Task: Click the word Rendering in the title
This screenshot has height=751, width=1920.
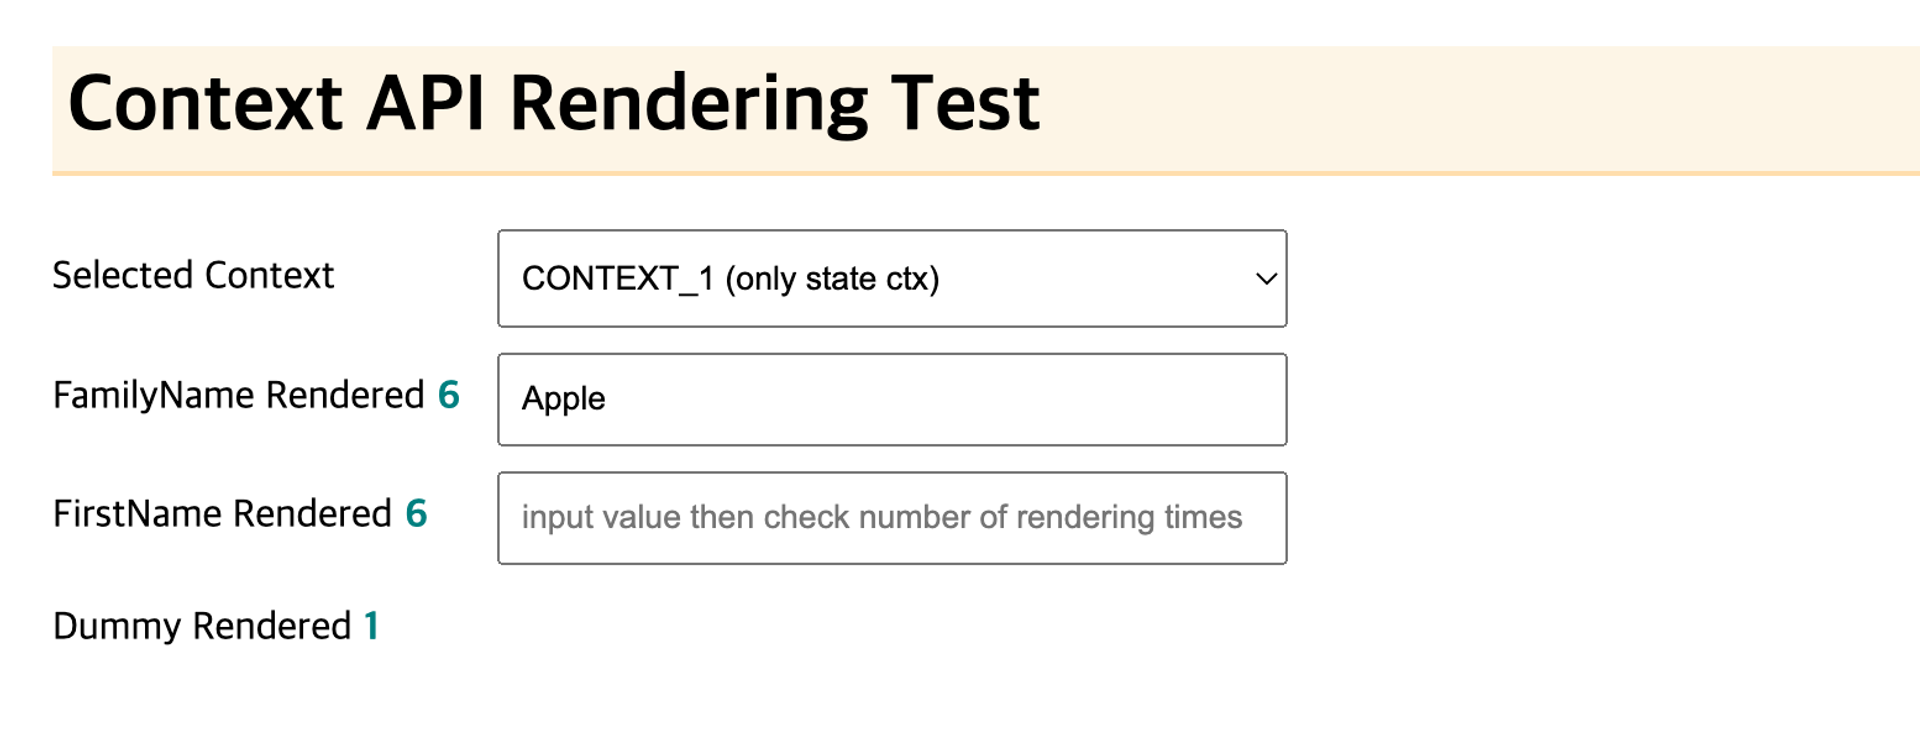Action: tap(689, 103)
